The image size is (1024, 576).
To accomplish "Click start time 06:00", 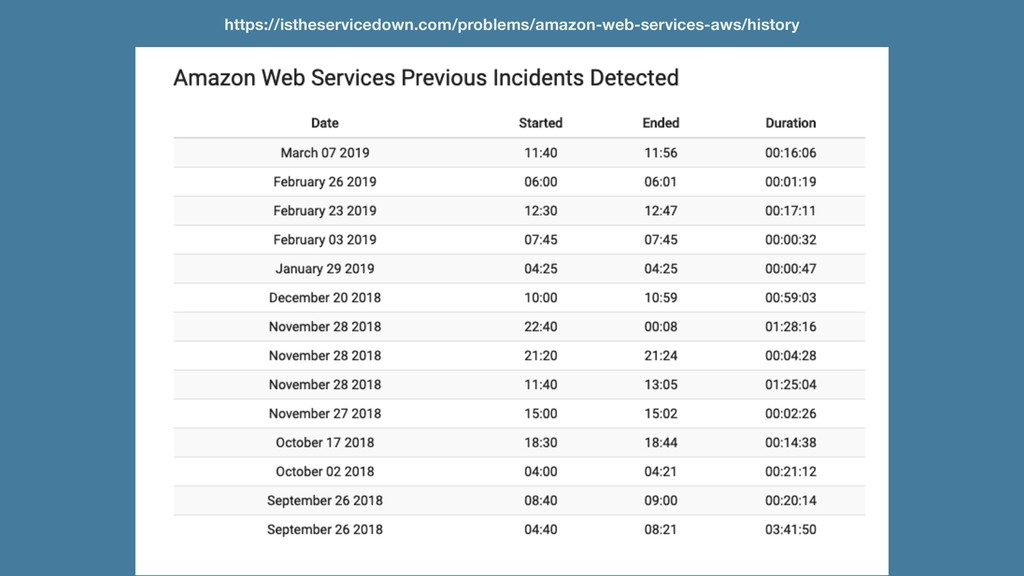I will [541, 182].
